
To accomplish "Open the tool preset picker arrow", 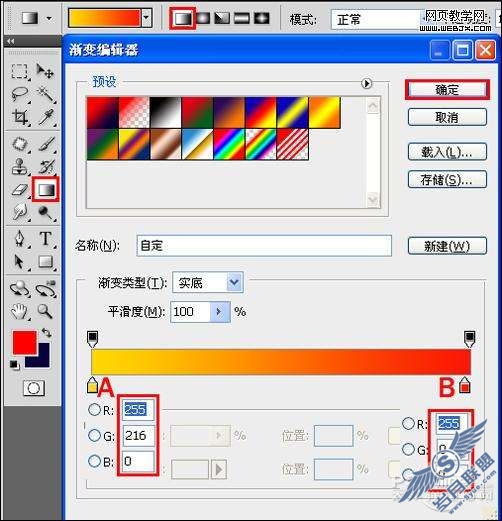I will [49, 18].
